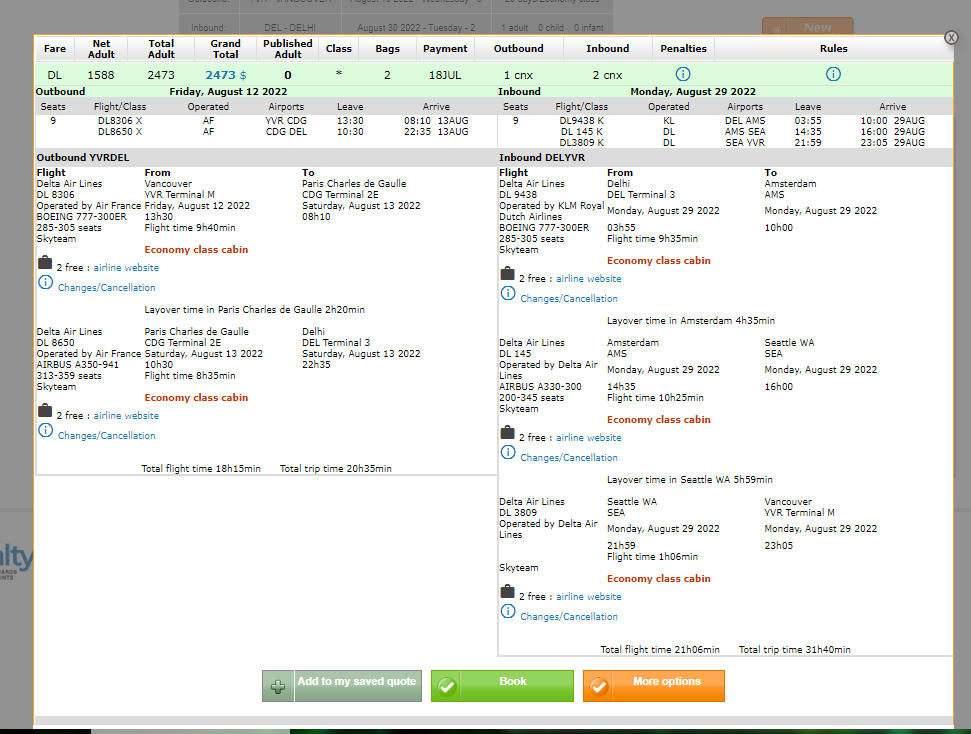Click info icon beside DL 8306 Changes/Cancellation
Screen dimensions: 971x734
(45, 283)
